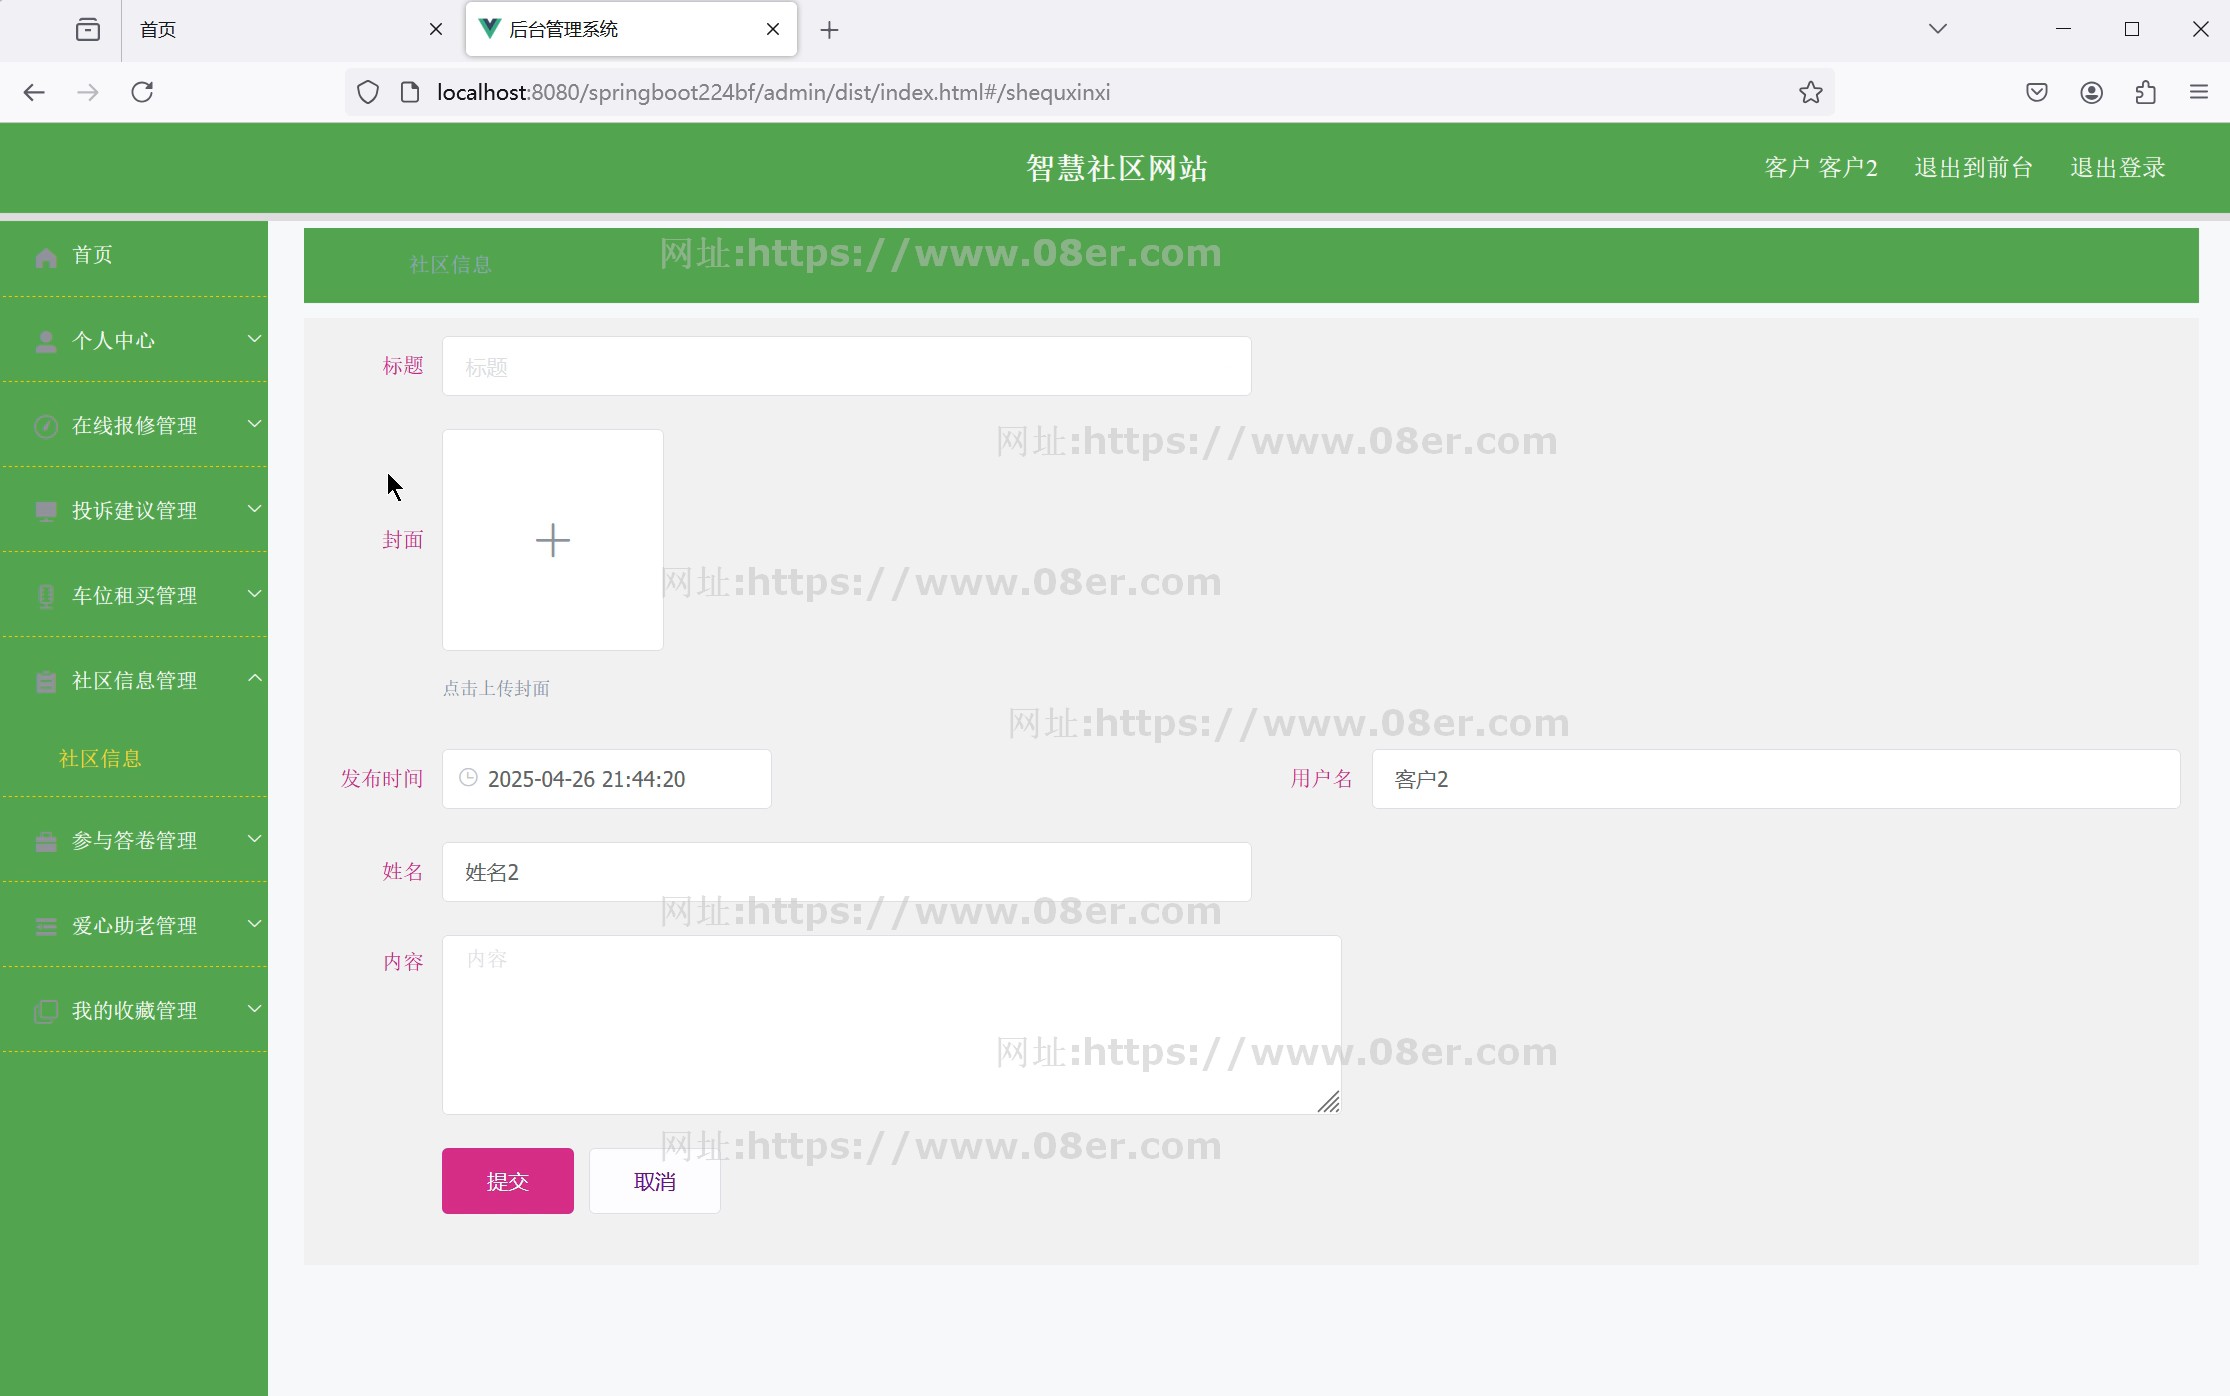Viewport: 2230px width, 1396px height.
Task: Click the 取消 cancel button
Action: (655, 1181)
